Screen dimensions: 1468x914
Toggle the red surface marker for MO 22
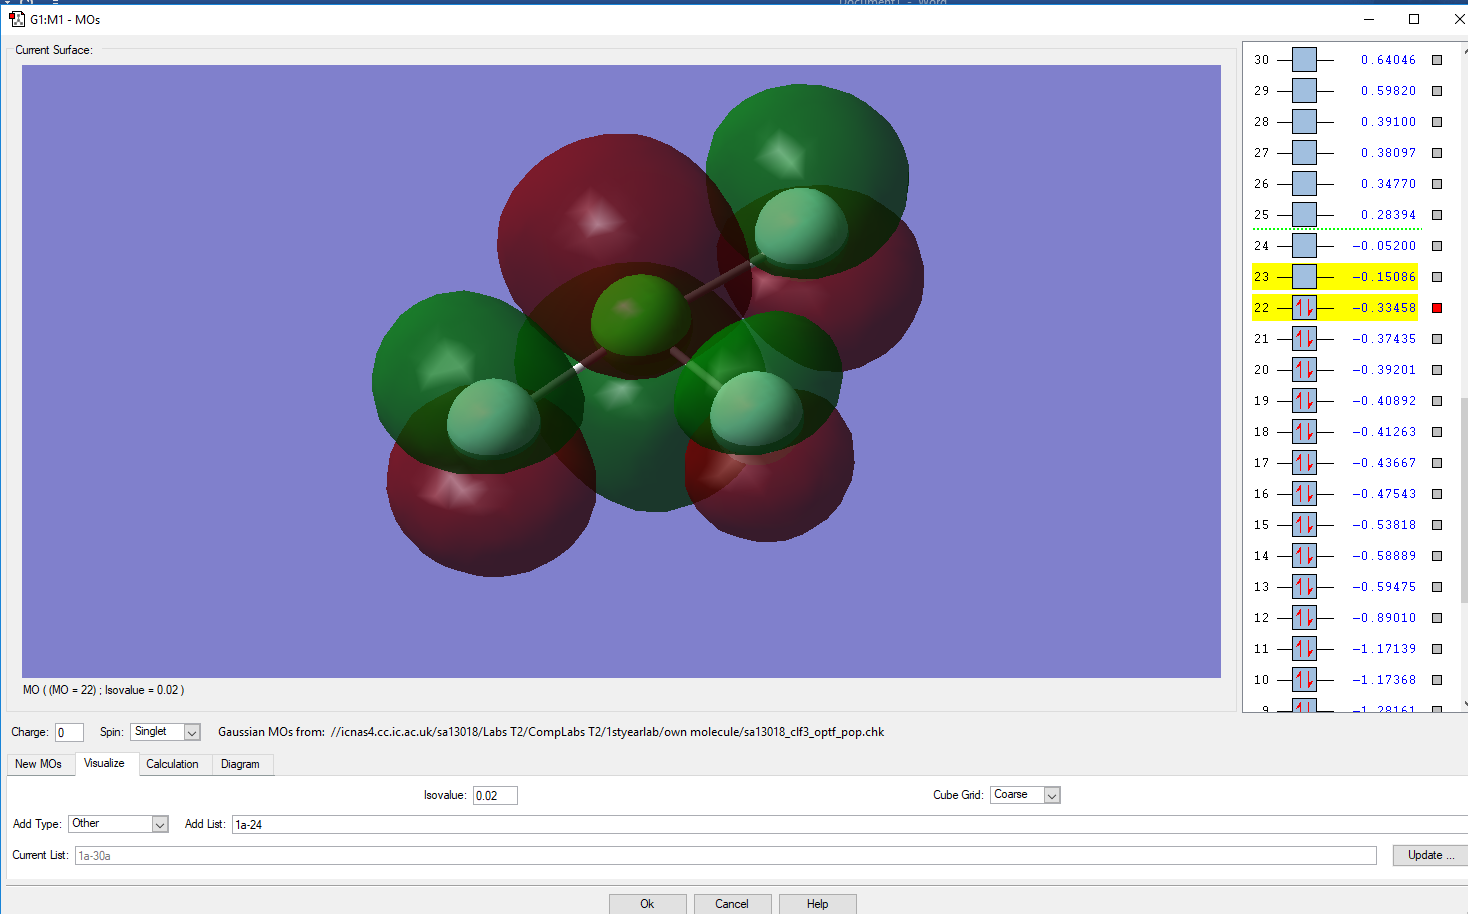tap(1437, 308)
